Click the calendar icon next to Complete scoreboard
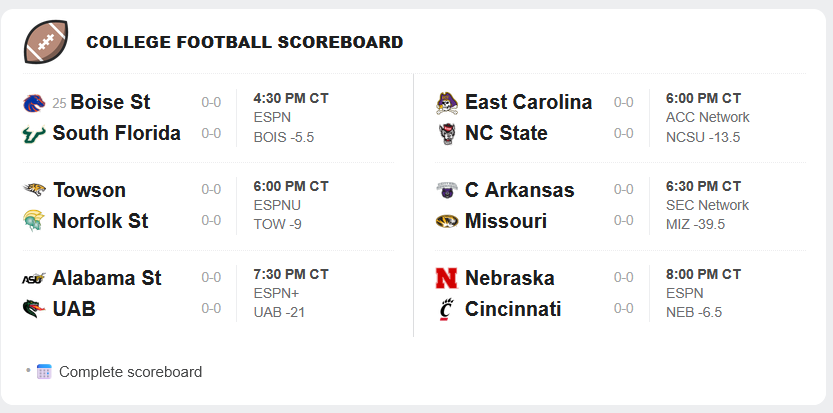 44,372
